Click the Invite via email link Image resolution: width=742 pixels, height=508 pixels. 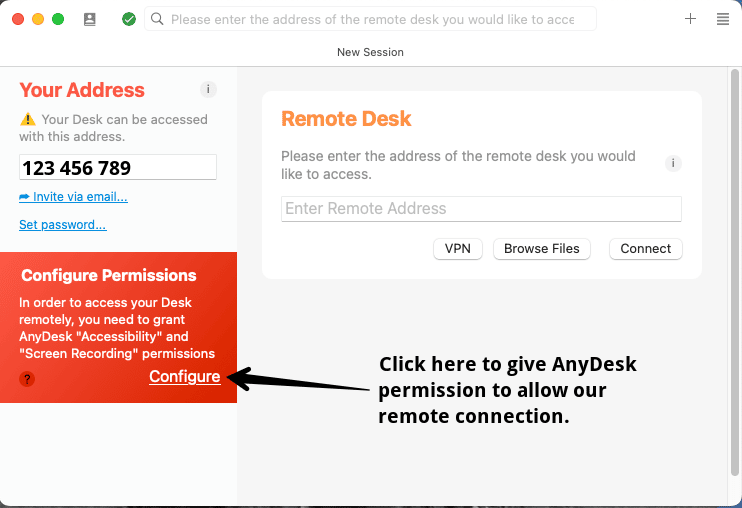73,197
